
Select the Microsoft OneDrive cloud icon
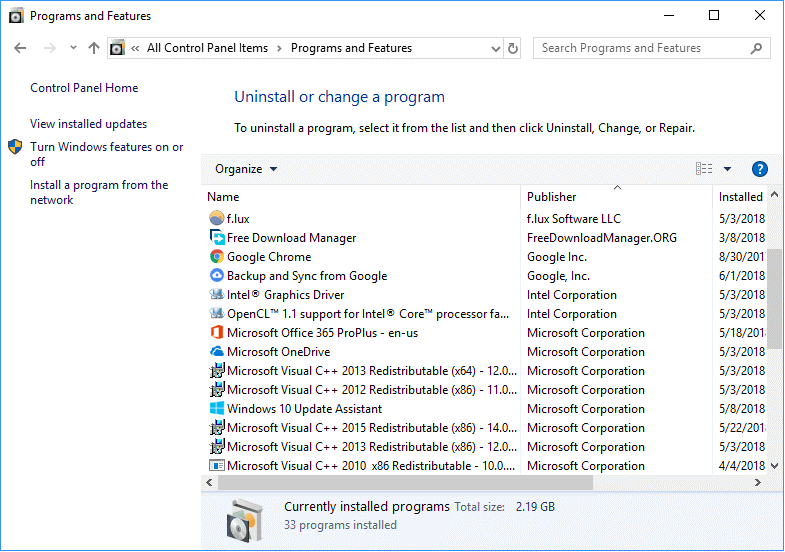217,352
